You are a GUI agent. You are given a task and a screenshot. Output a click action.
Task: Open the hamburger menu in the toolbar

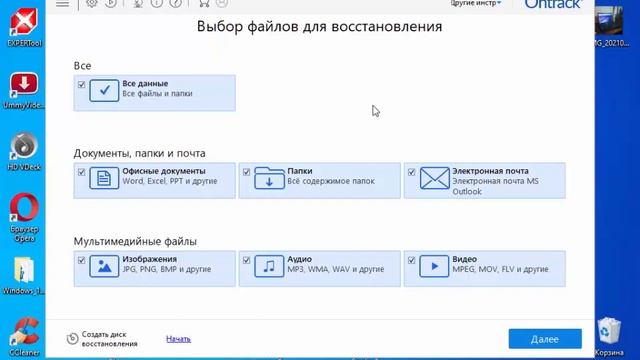pos(62,4)
